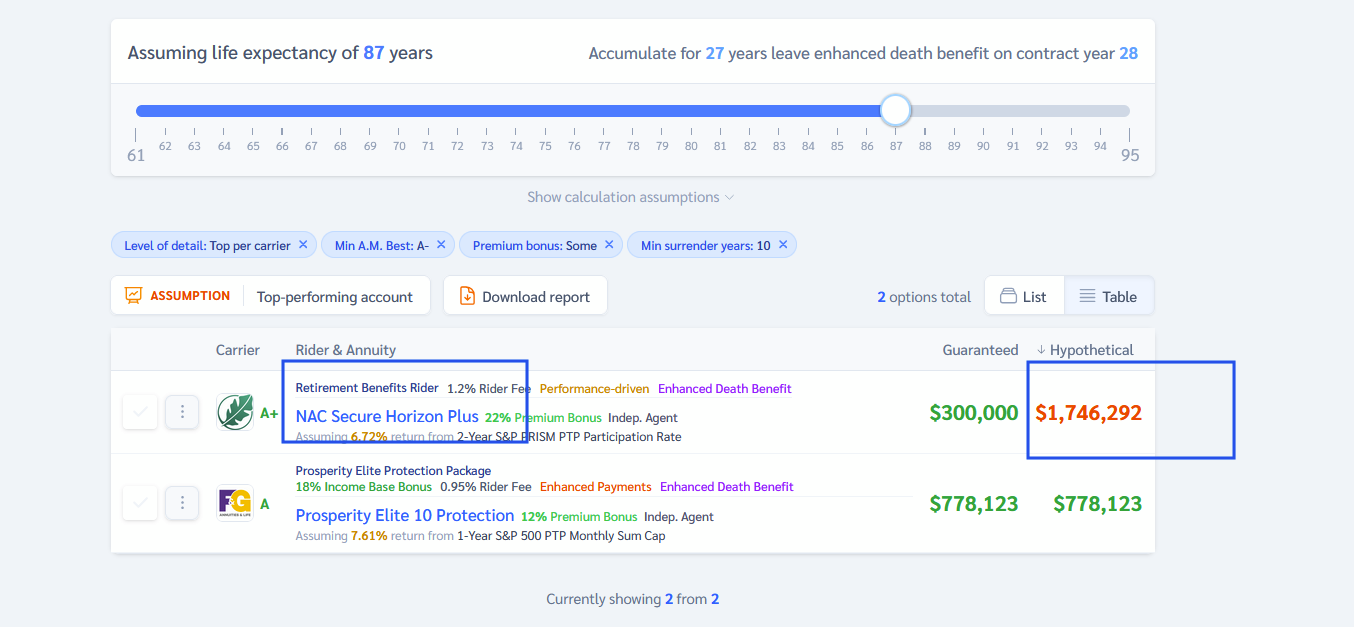Open three-dot menu for NAC Secure Horizon Plus
This screenshot has width=1354, height=627.
click(x=182, y=411)
